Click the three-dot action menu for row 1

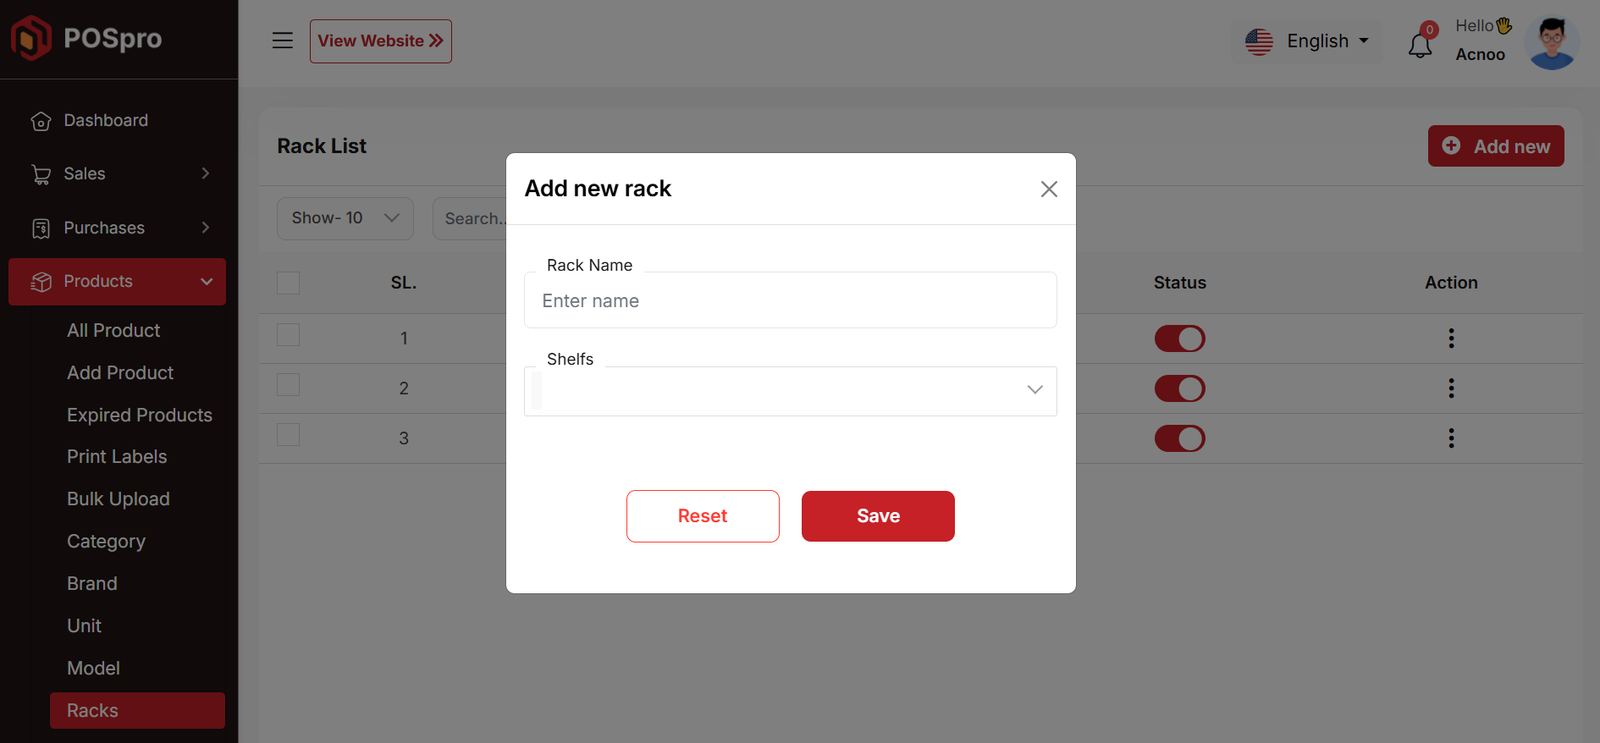pyautogui.click(x=1451, y=339)
